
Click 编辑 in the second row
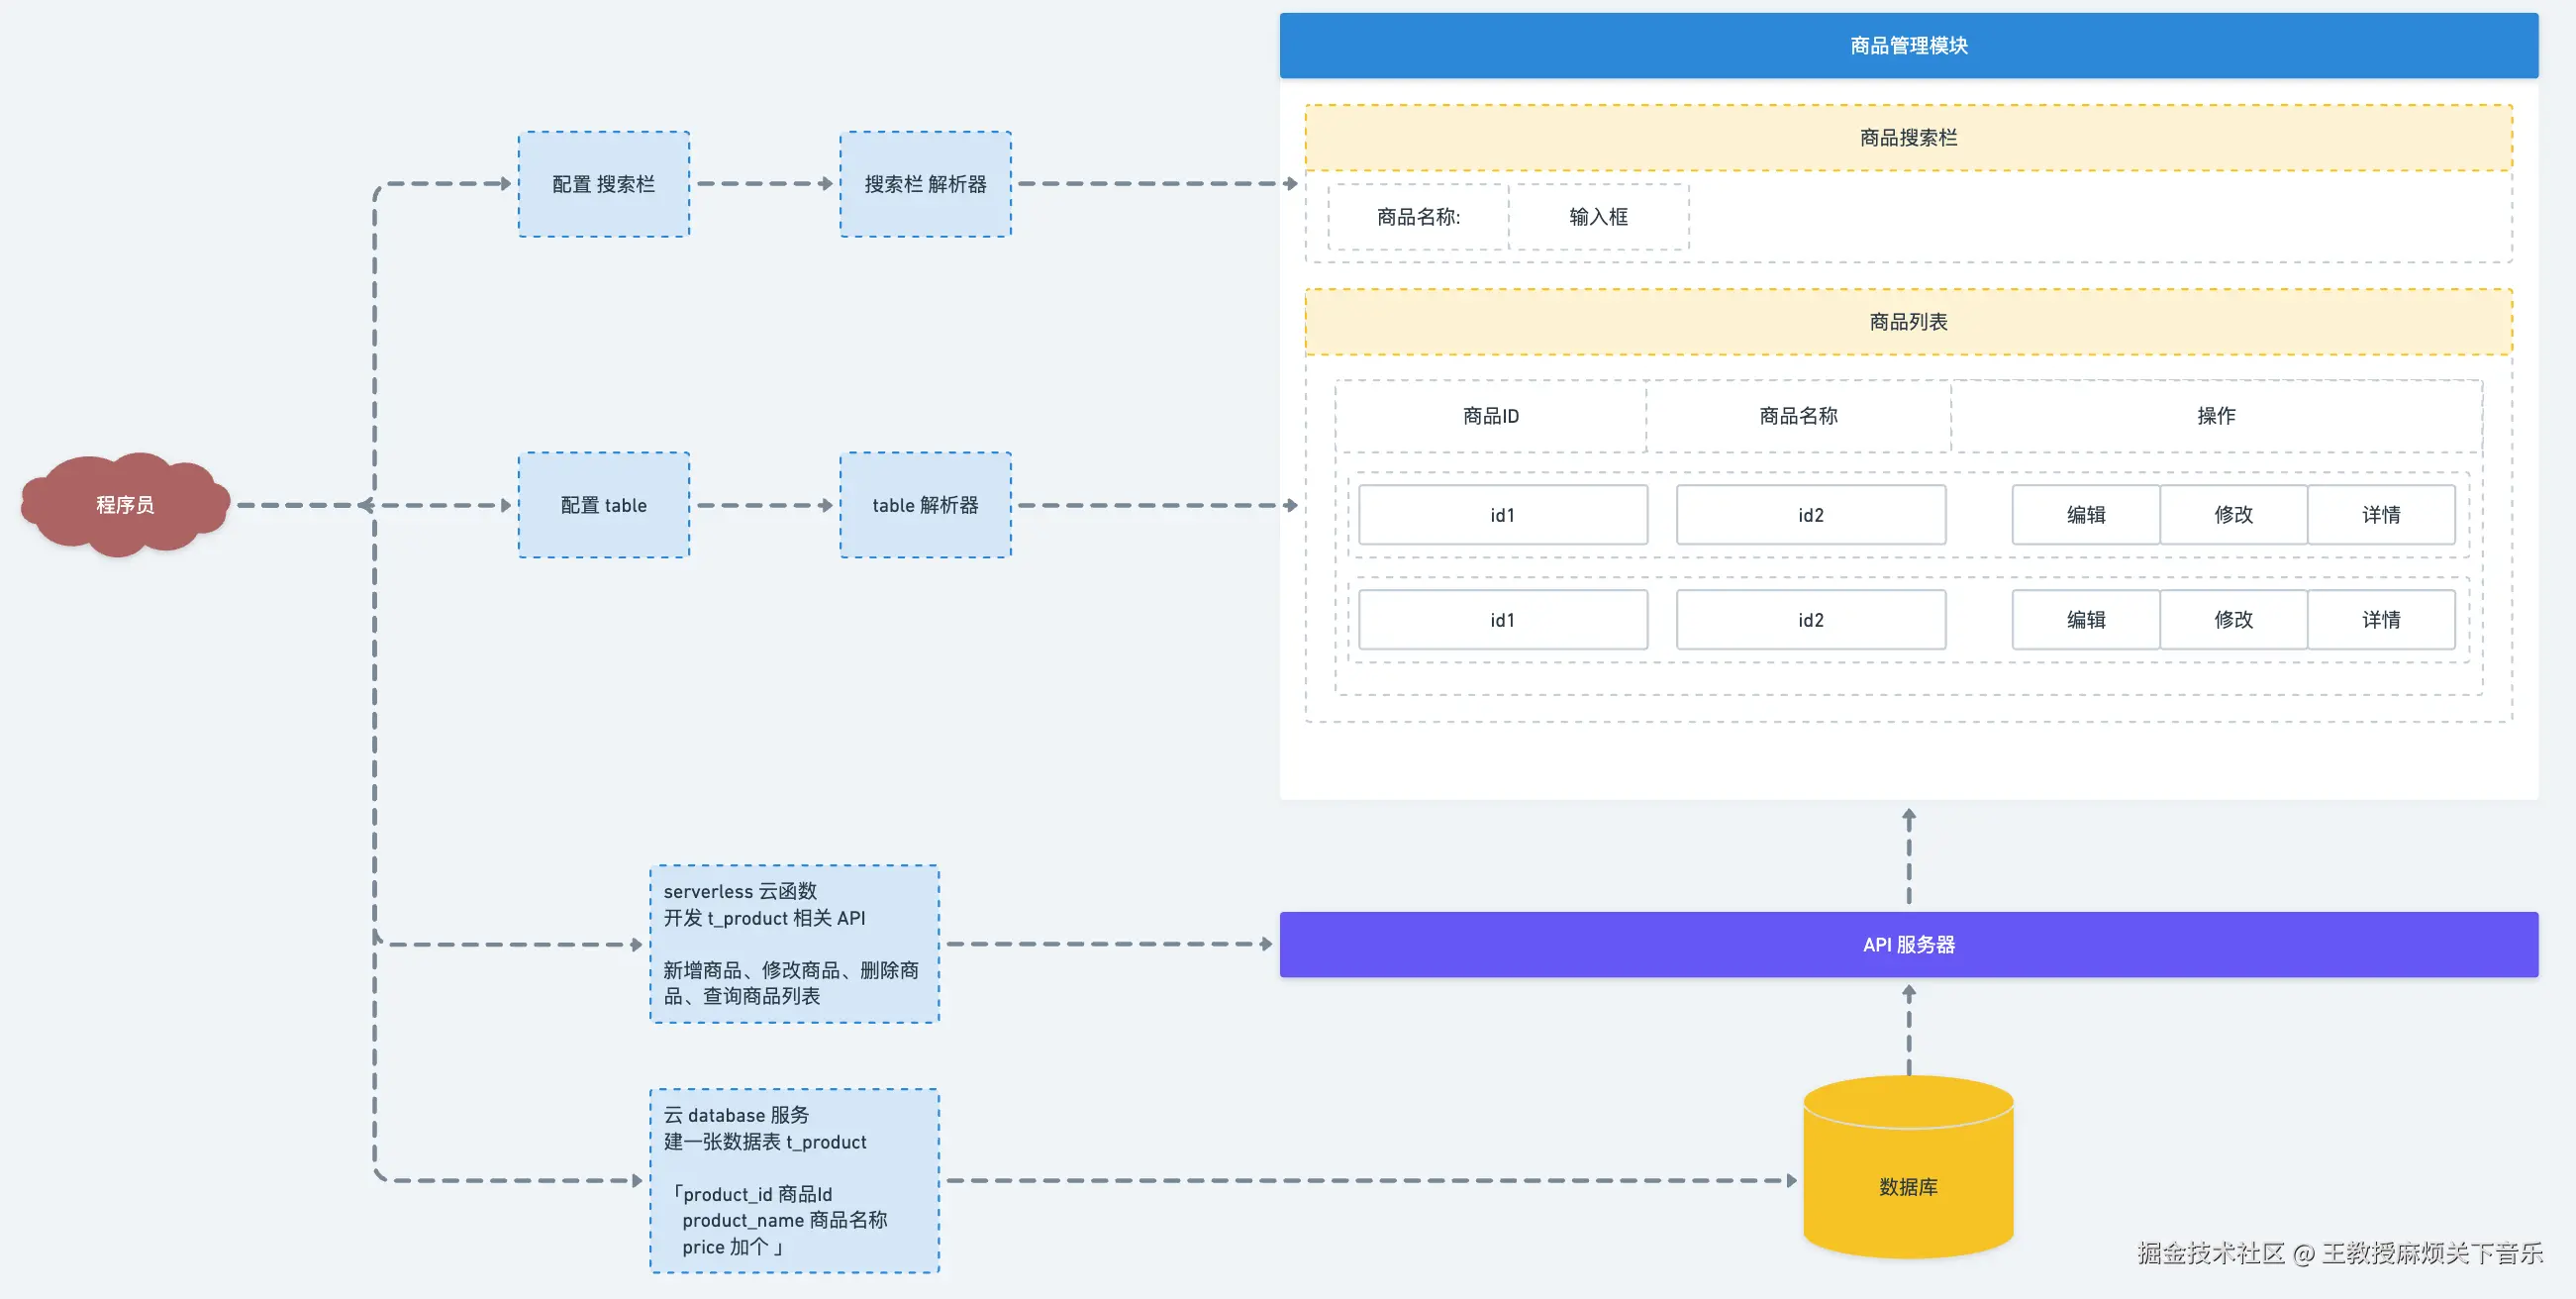point(2086,620)
